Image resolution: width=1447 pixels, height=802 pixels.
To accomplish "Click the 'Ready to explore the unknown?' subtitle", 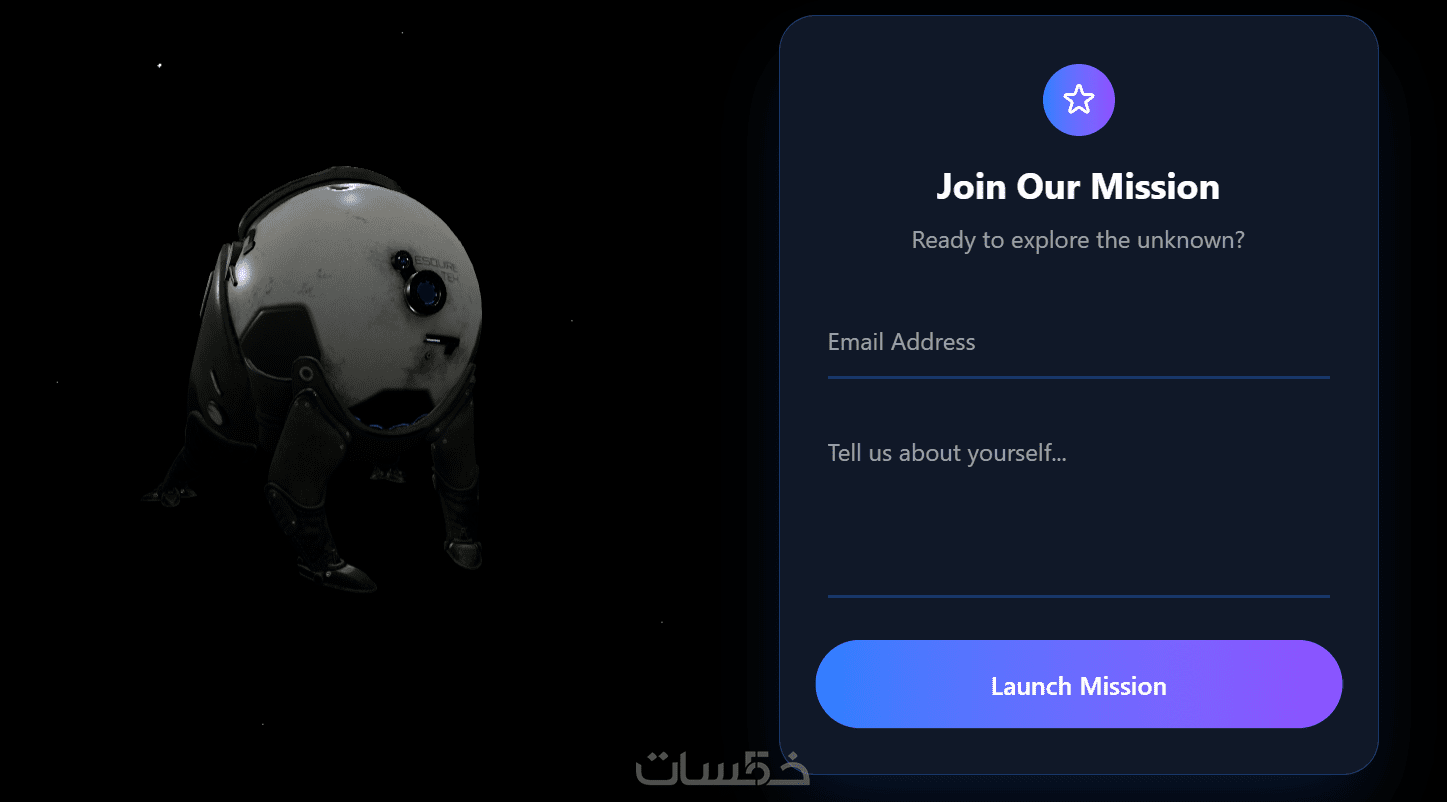I will click(x=1078, y=240).
